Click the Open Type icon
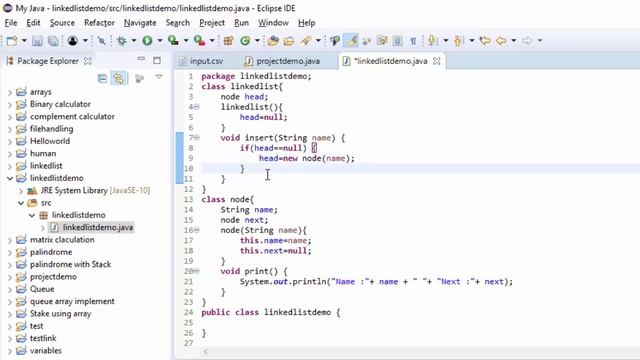The image size is (640, 360). [x=273, y=40]
